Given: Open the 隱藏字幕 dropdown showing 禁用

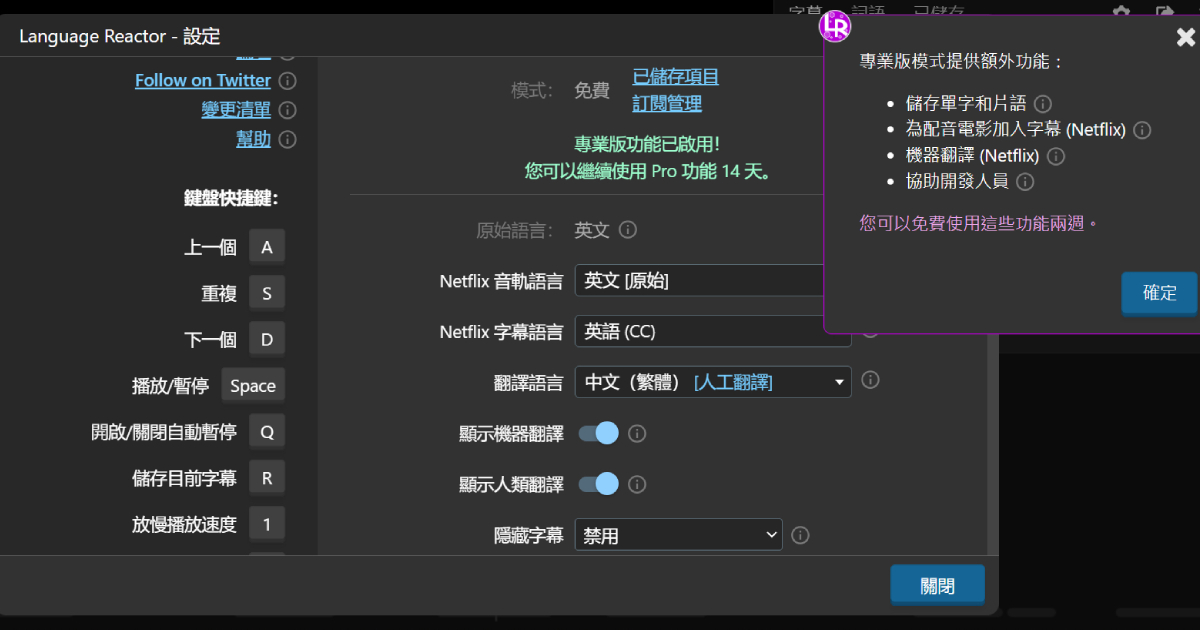Looking at the screenshot, I should pos(679,535).
